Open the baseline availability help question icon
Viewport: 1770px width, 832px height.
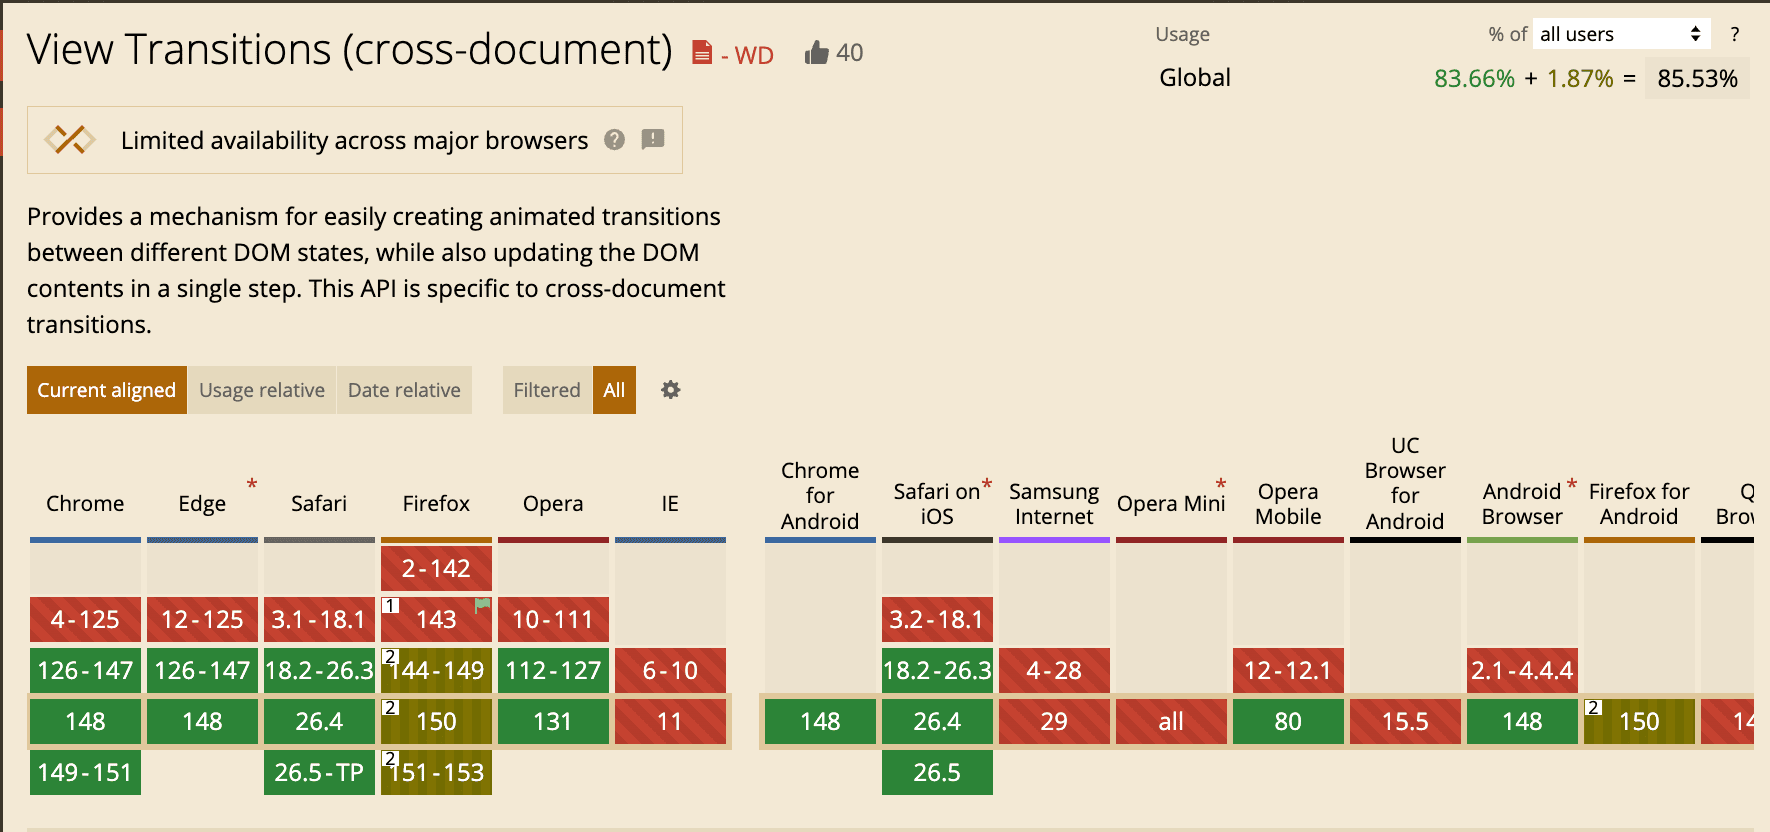(x=615, y=140)
